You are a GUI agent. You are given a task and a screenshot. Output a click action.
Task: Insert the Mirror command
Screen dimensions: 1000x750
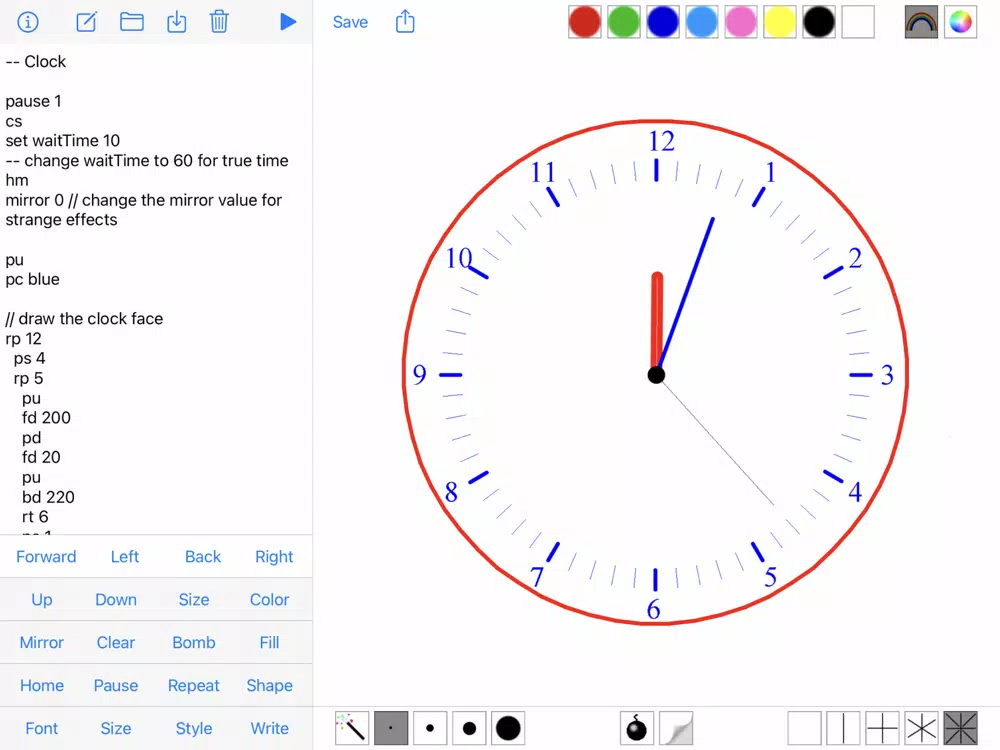(41, 642)
